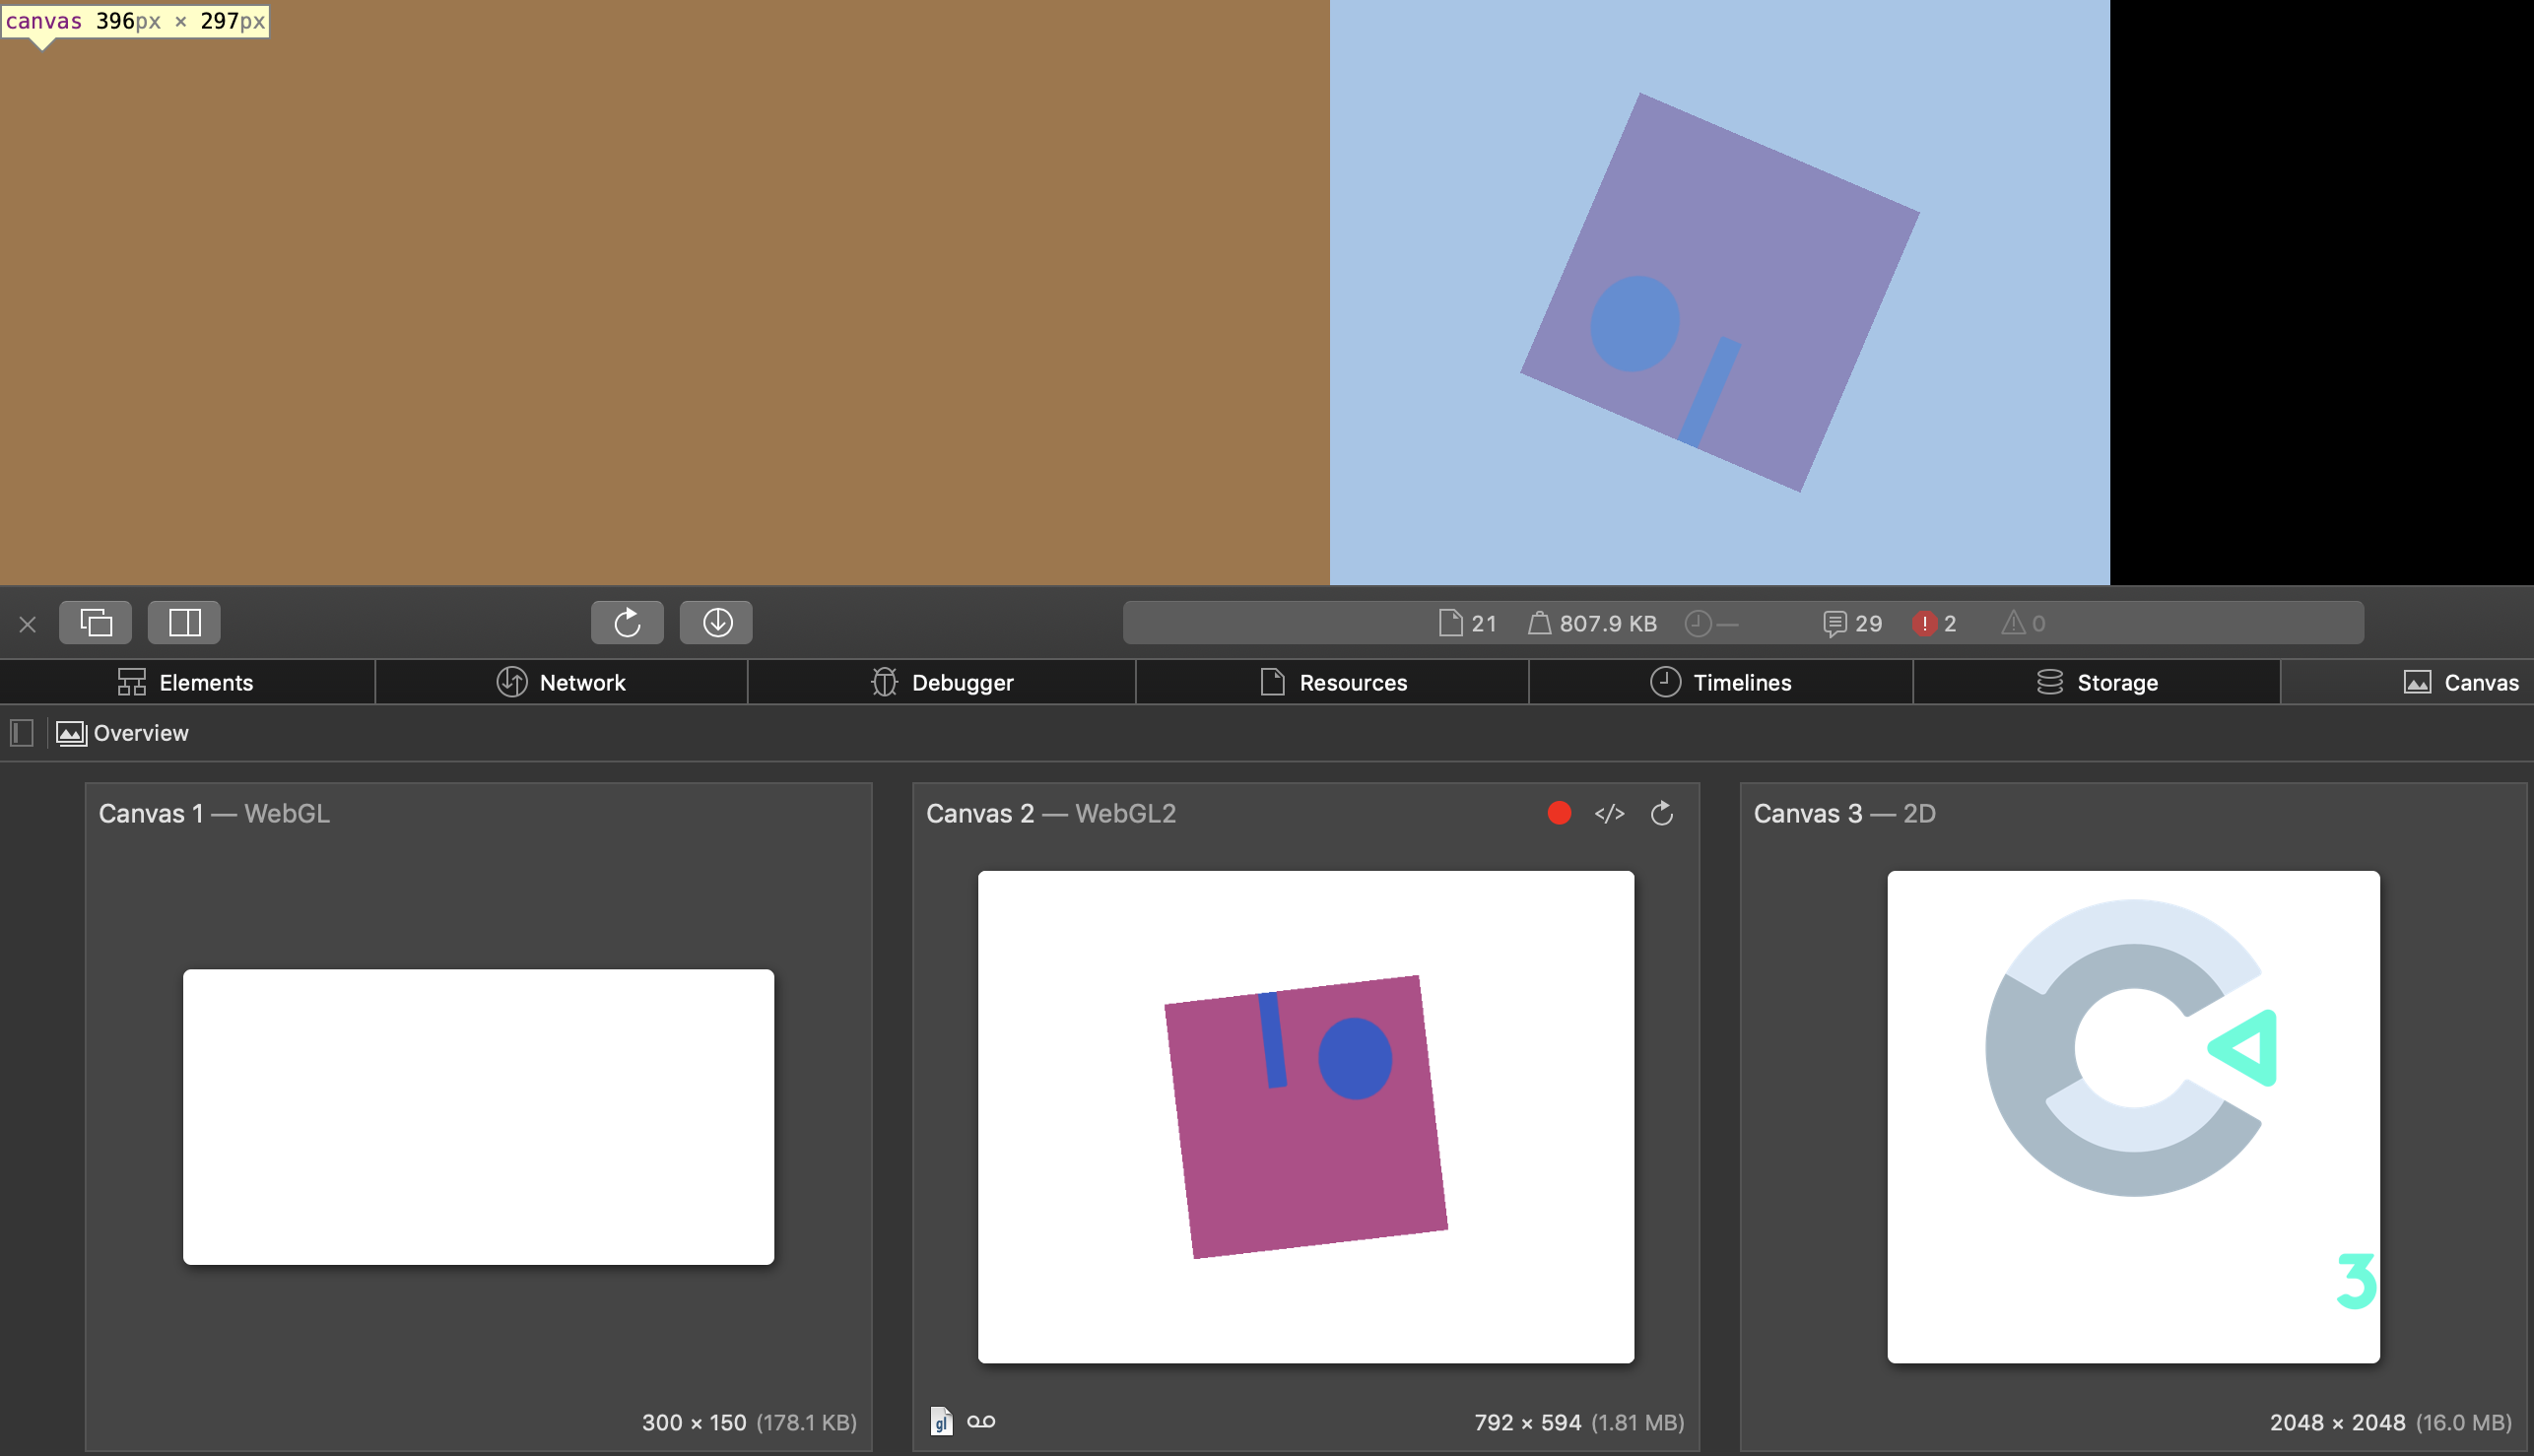Toggle the warnings indicator showing 0
This screenshot has height=1456, width=2534.
2022,622
